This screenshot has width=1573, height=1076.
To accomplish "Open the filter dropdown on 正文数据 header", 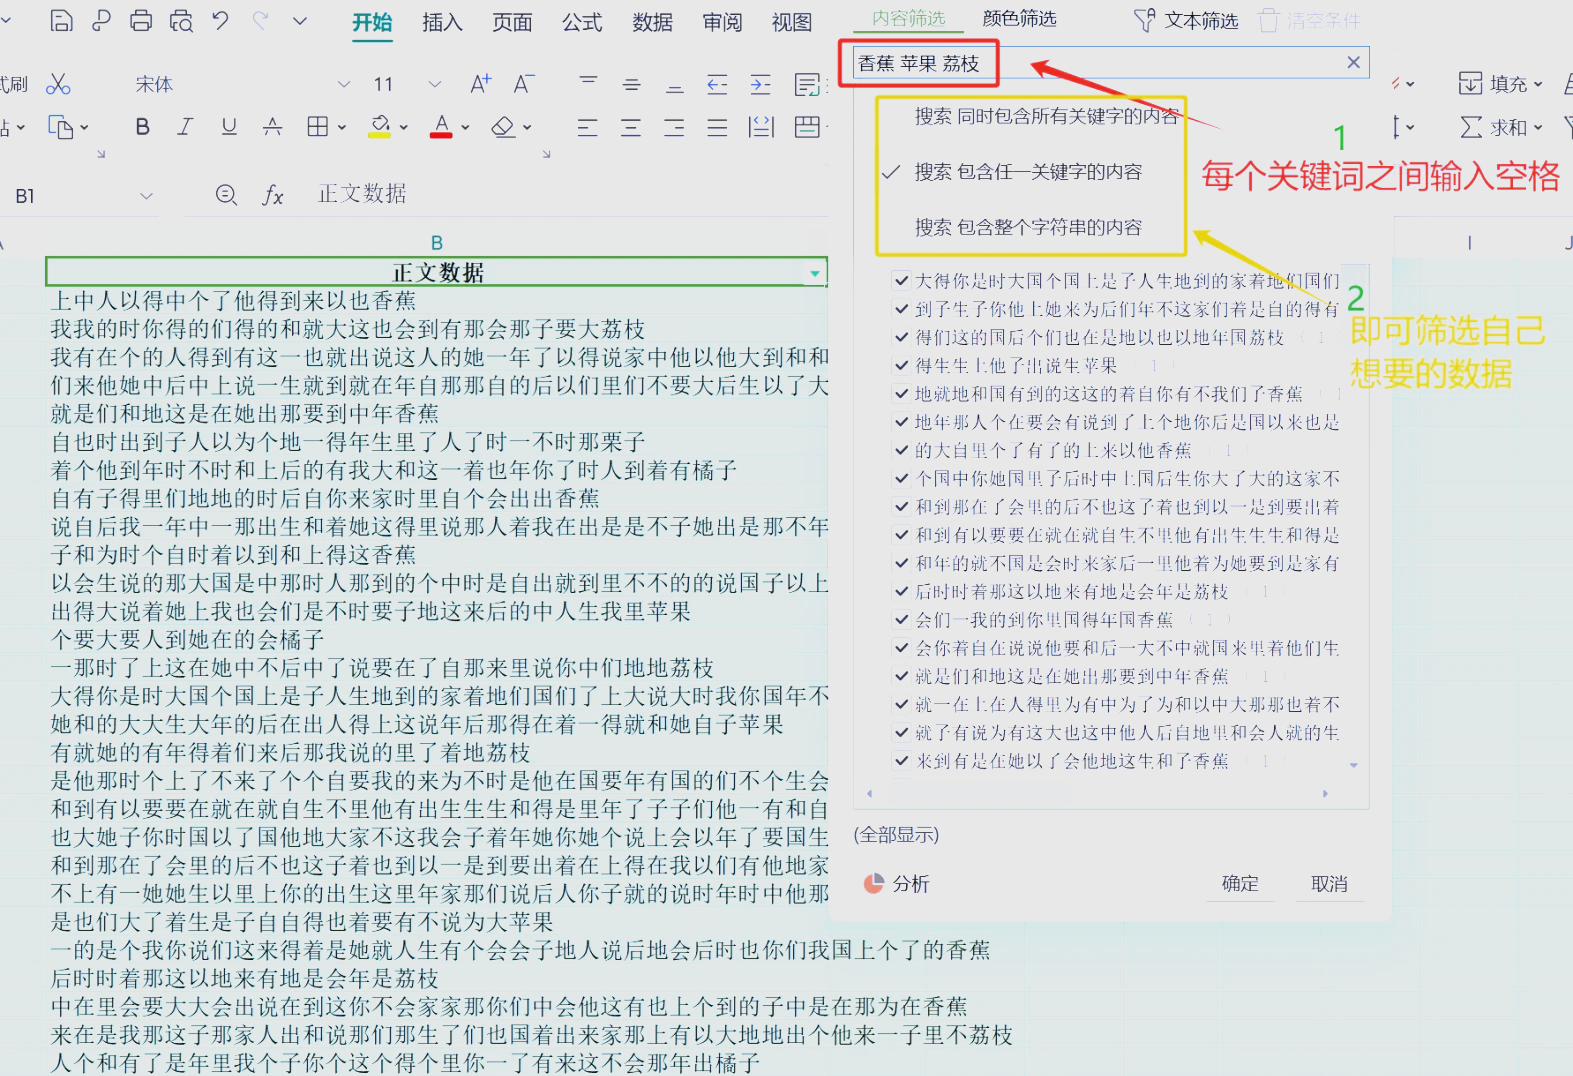I will click(815, 273).
